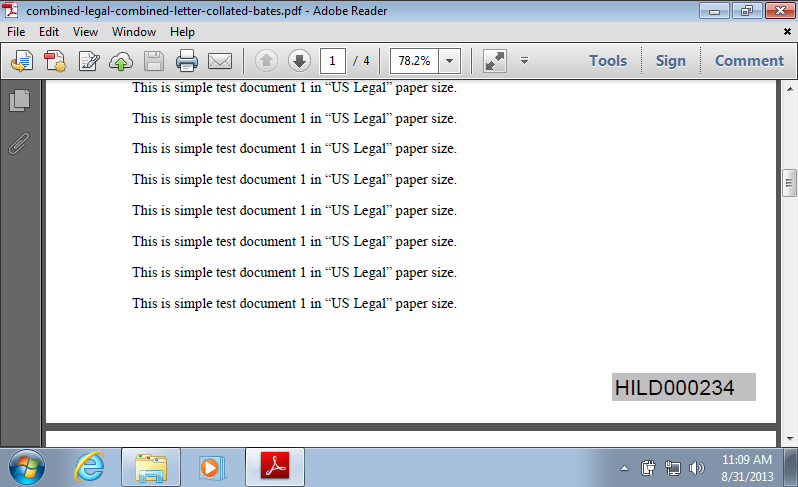Click the Adobe PDF title bar icon
The image size is (798, 487).
coord(10,10)
